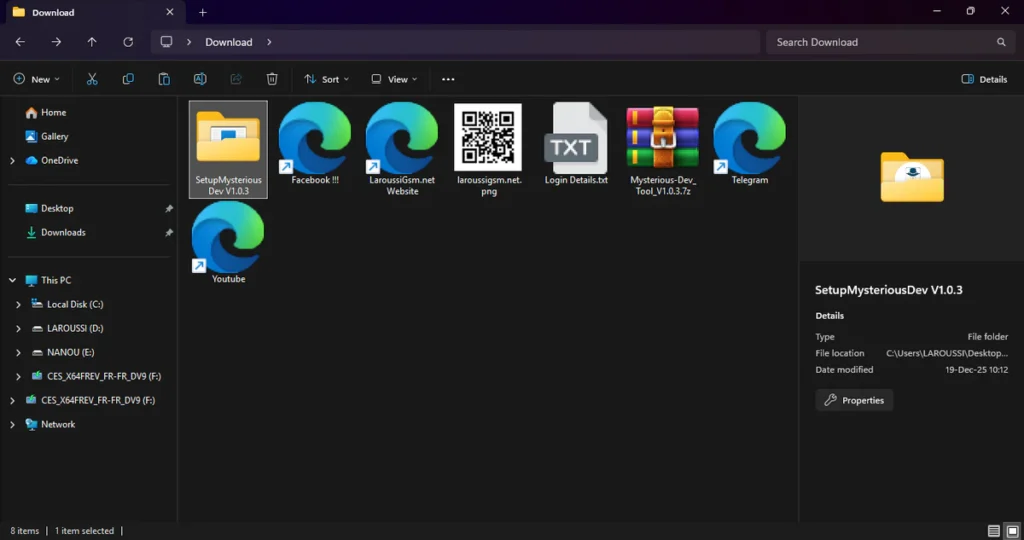This screenshot has height=540, width=1024.
Task: Click the Cut scissors icon in toolbar
Action: pos(92,79)
